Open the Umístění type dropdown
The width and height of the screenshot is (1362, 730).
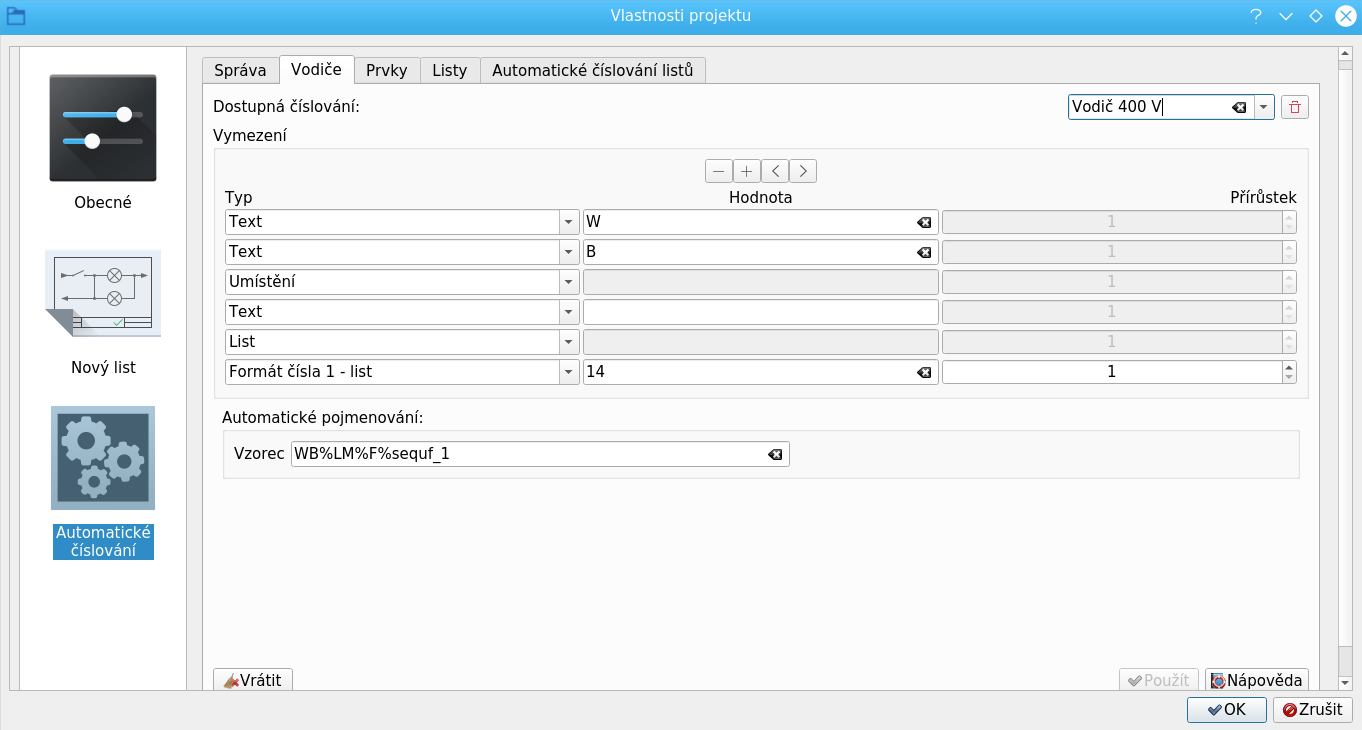pyautogui.click(x=568, y=282)
